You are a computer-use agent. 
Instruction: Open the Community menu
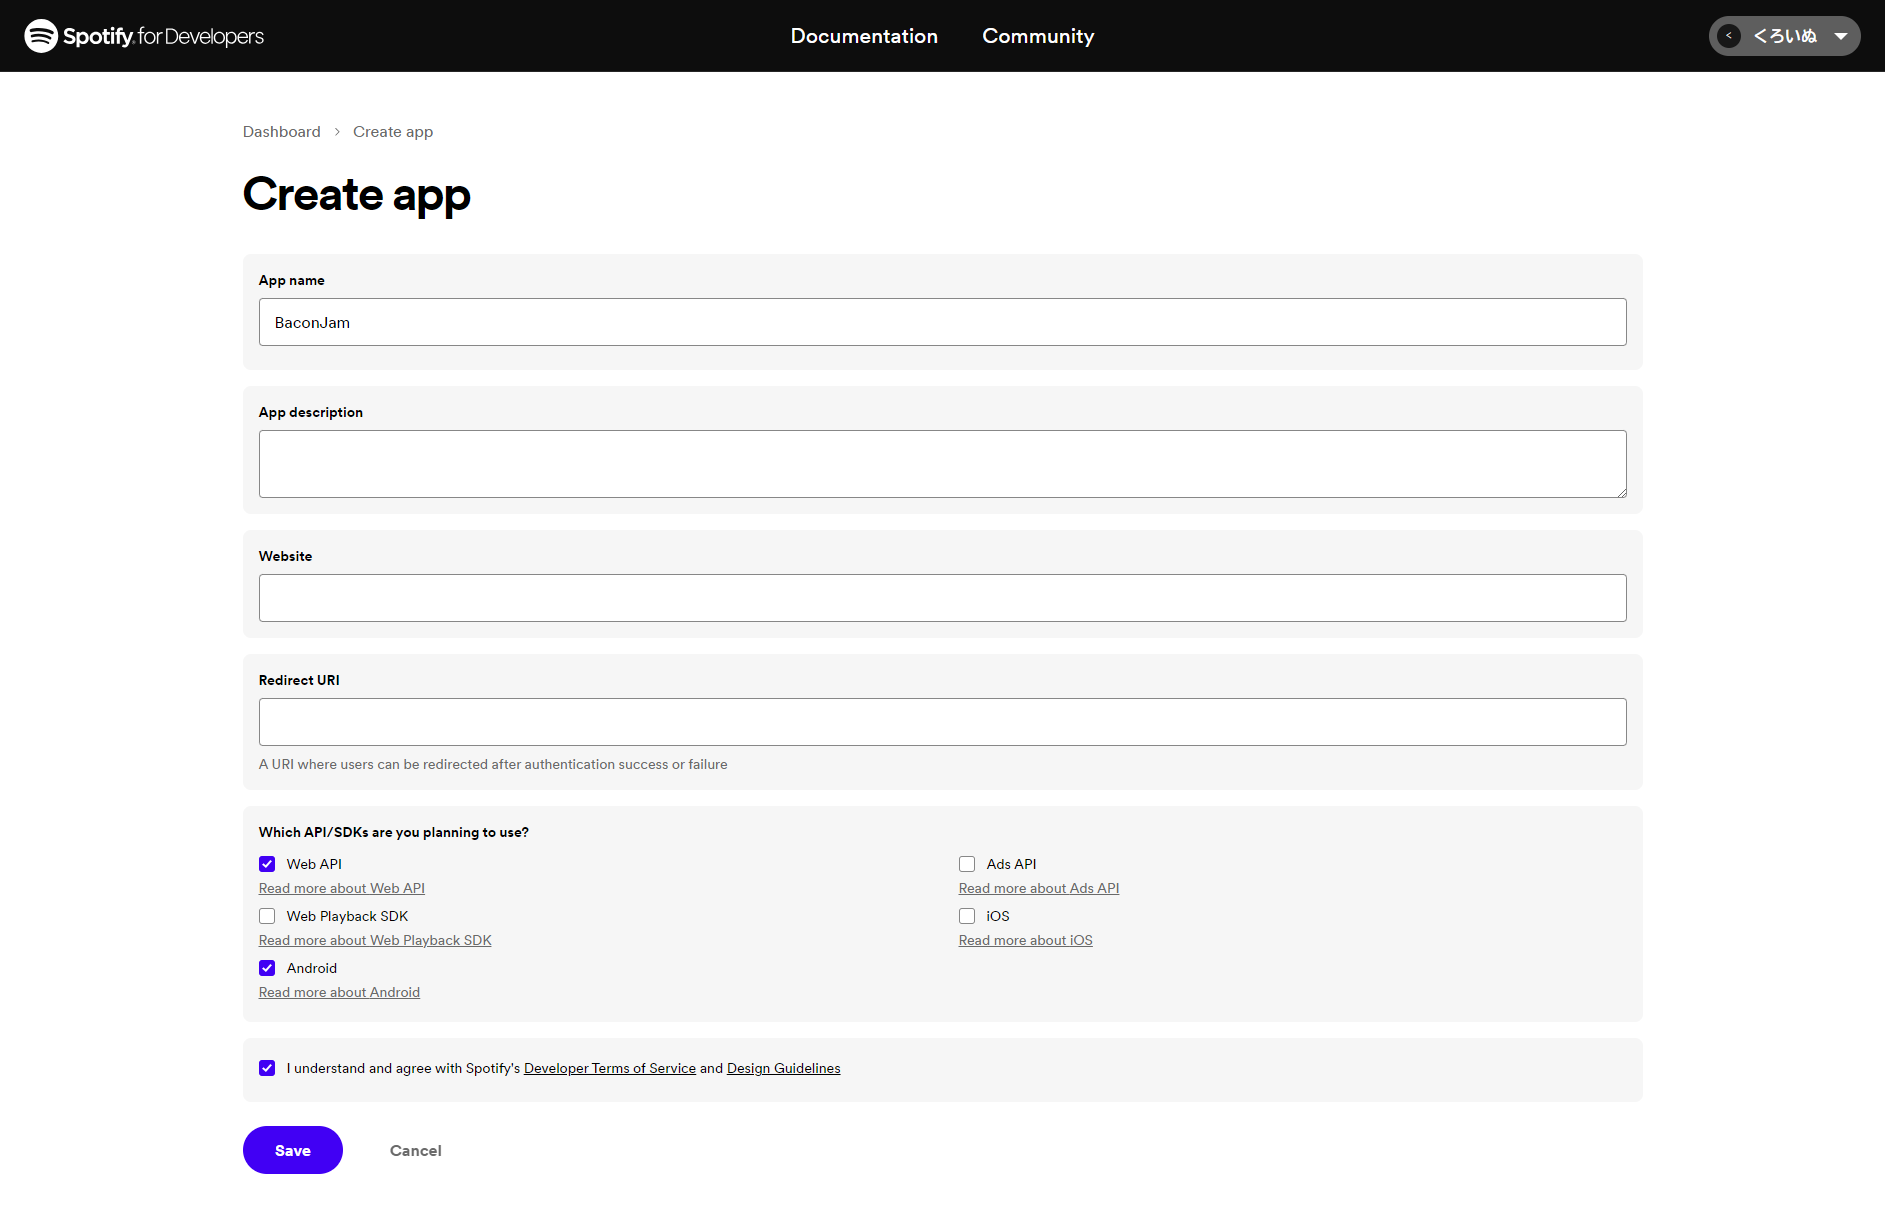click(x=1038, y=36)
